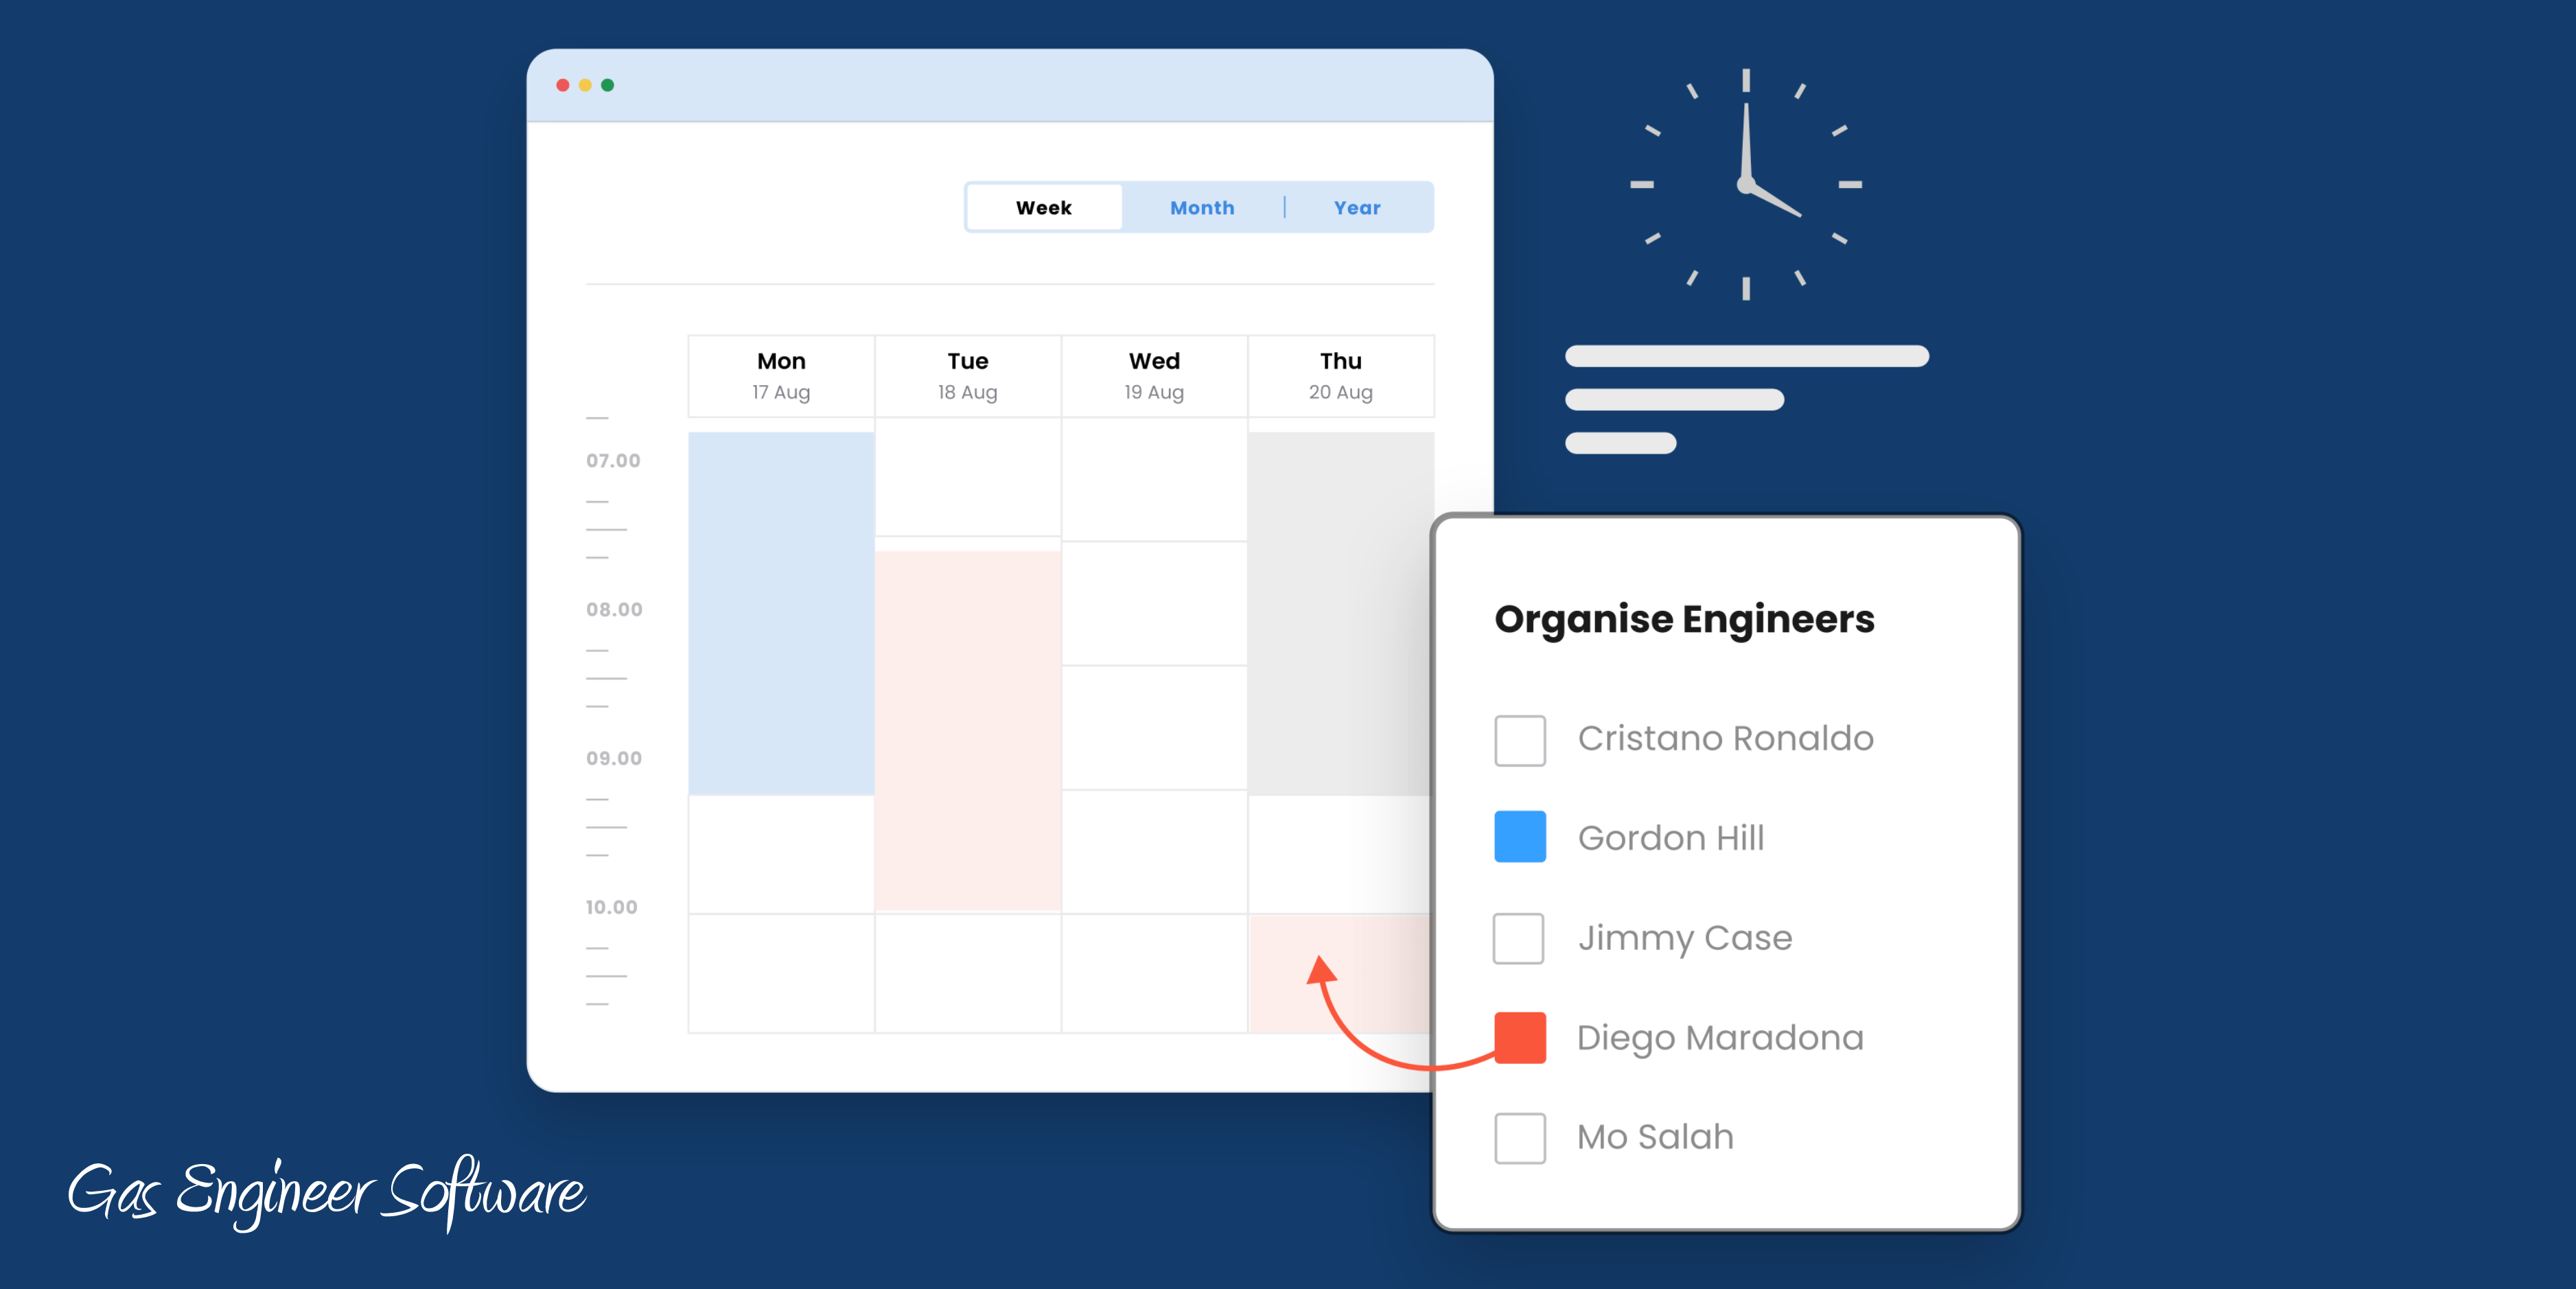This screenshot has height=1289, width=2576.
Task: Select the Wednesday 19 Aug column header
Action: [1152, 375]
